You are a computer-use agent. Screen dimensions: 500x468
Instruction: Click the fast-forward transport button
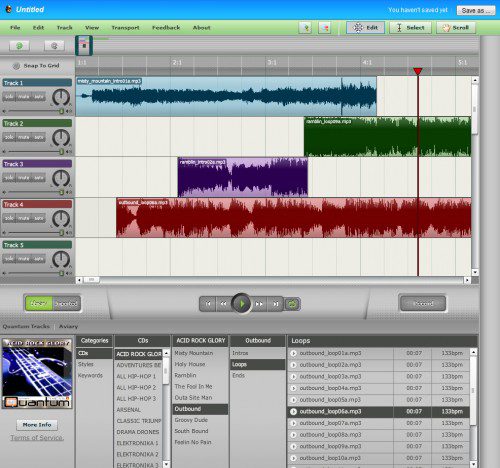259,304
